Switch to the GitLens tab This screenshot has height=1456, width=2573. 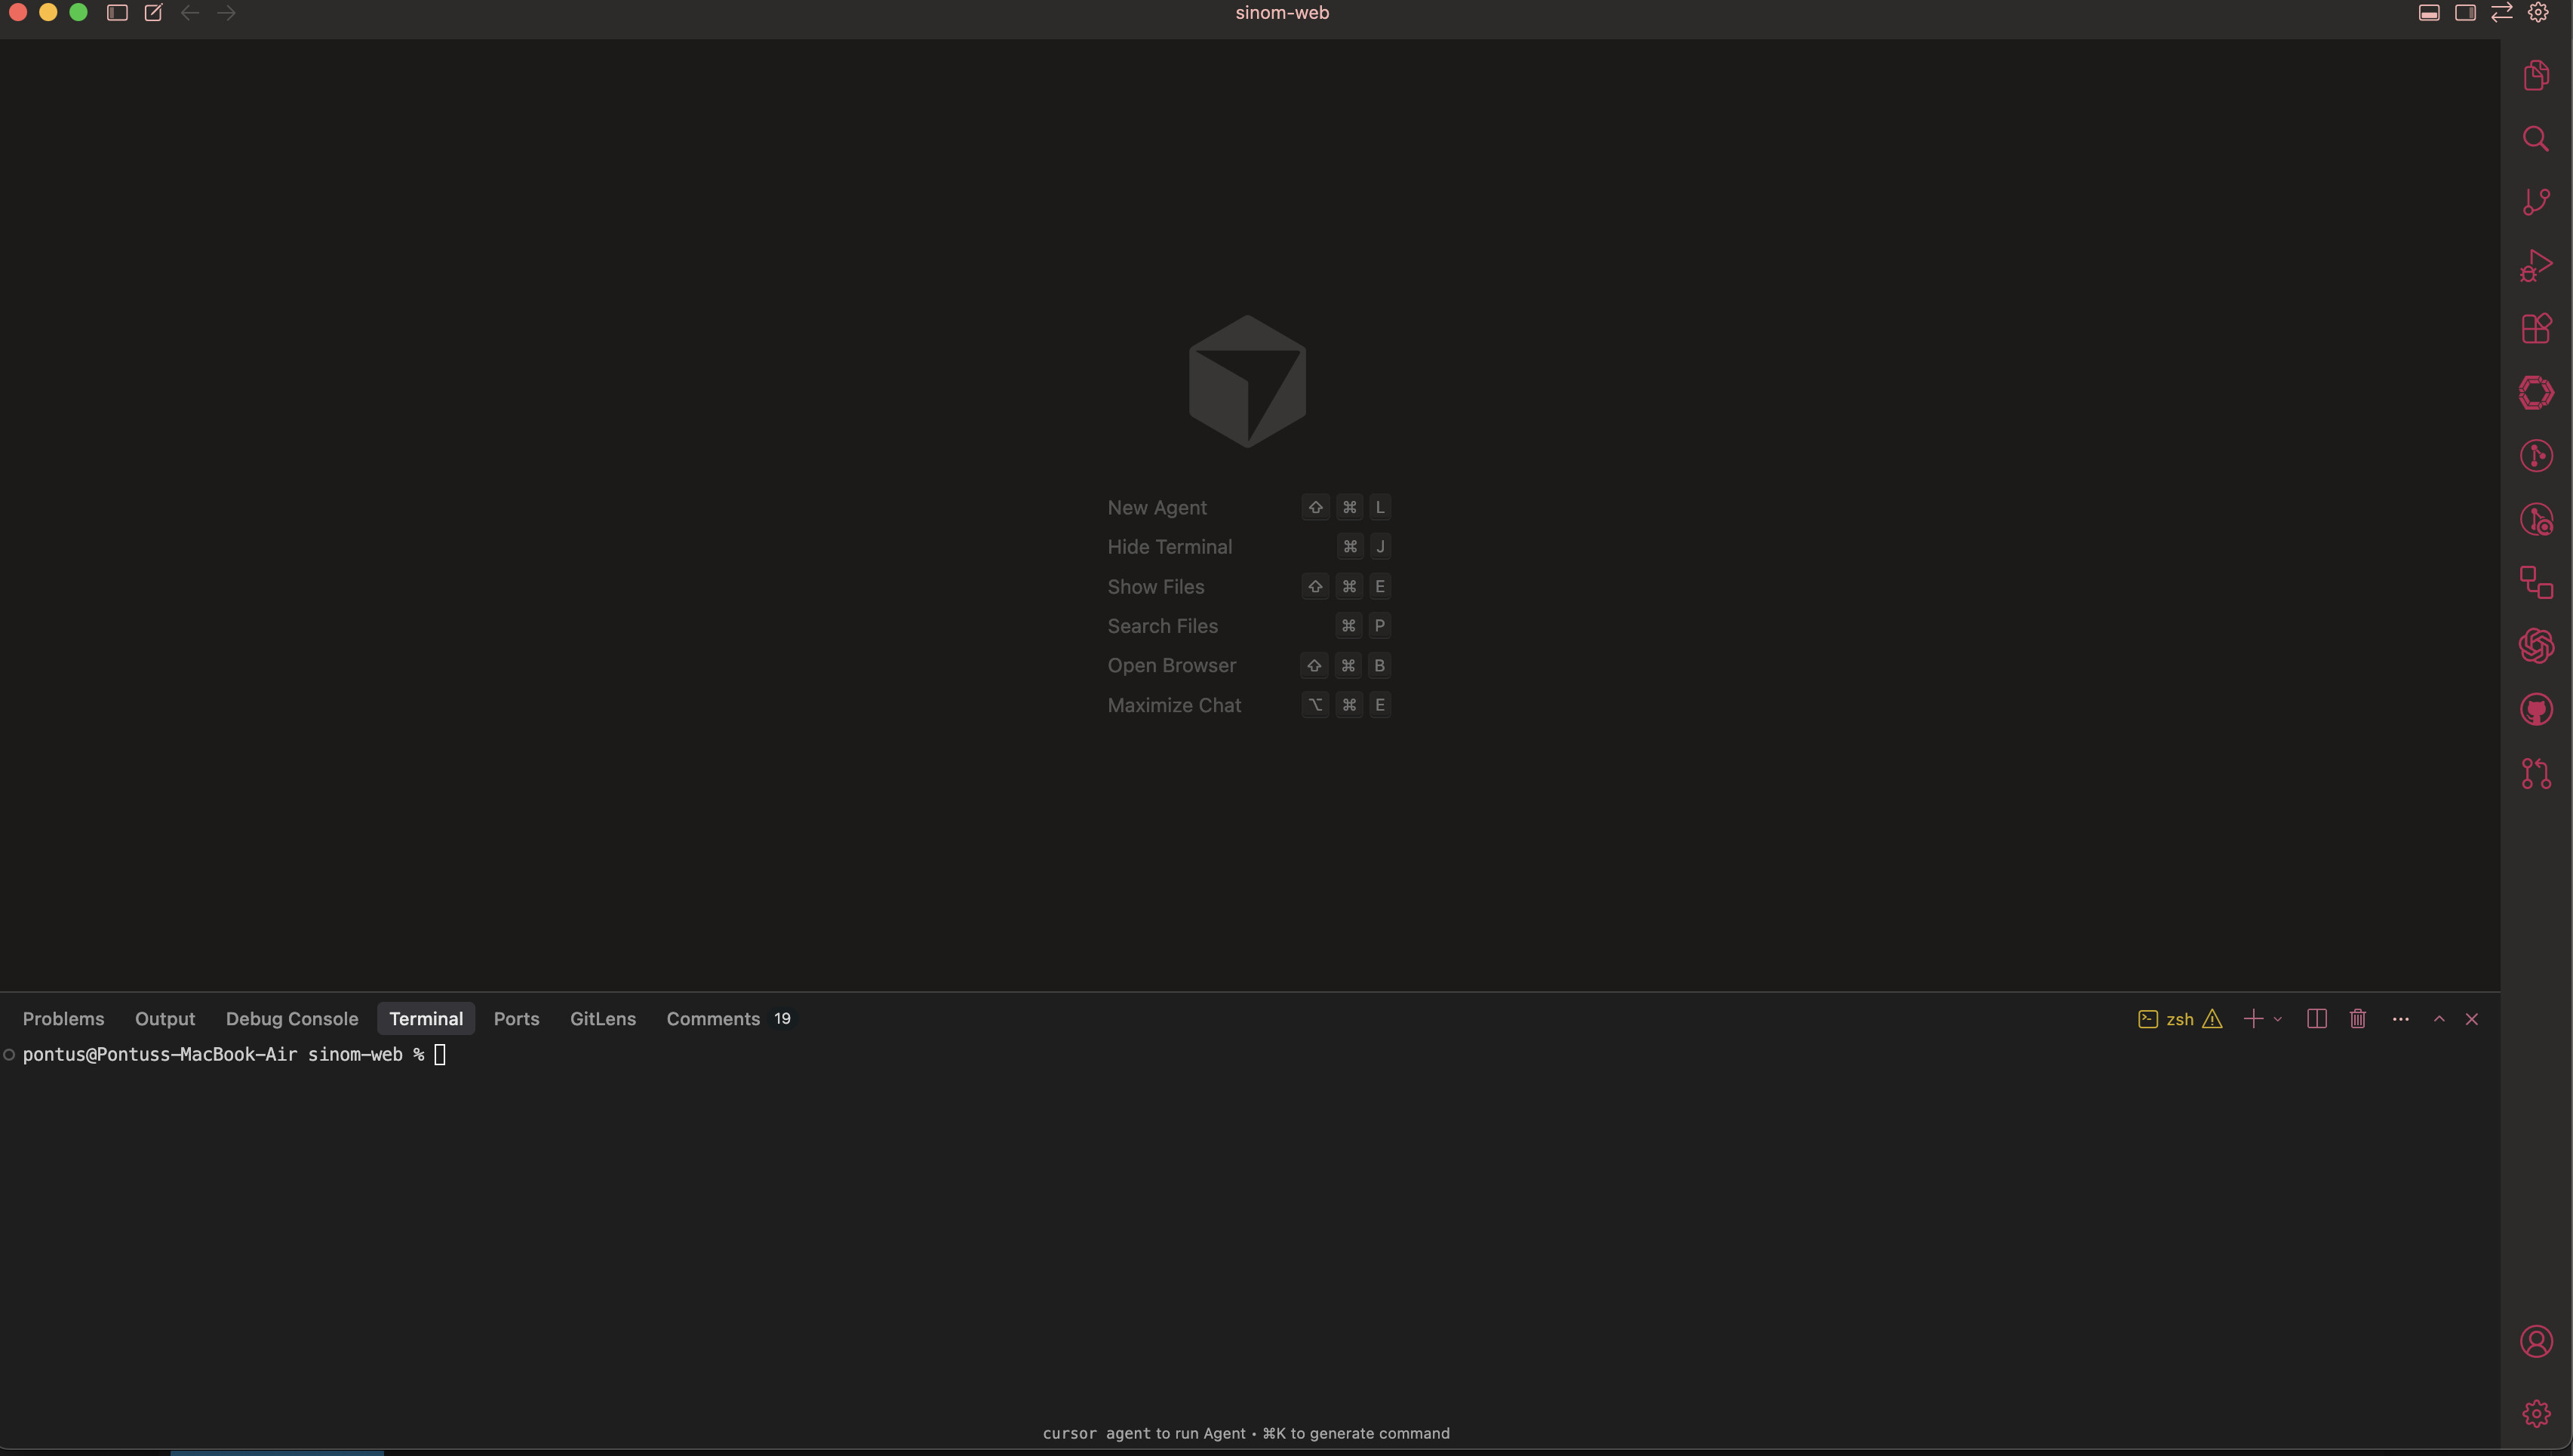[602, 1019]
